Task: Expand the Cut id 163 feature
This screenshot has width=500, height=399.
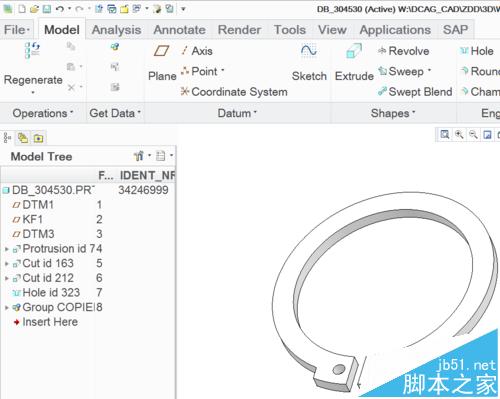Action: pos(7,264)
